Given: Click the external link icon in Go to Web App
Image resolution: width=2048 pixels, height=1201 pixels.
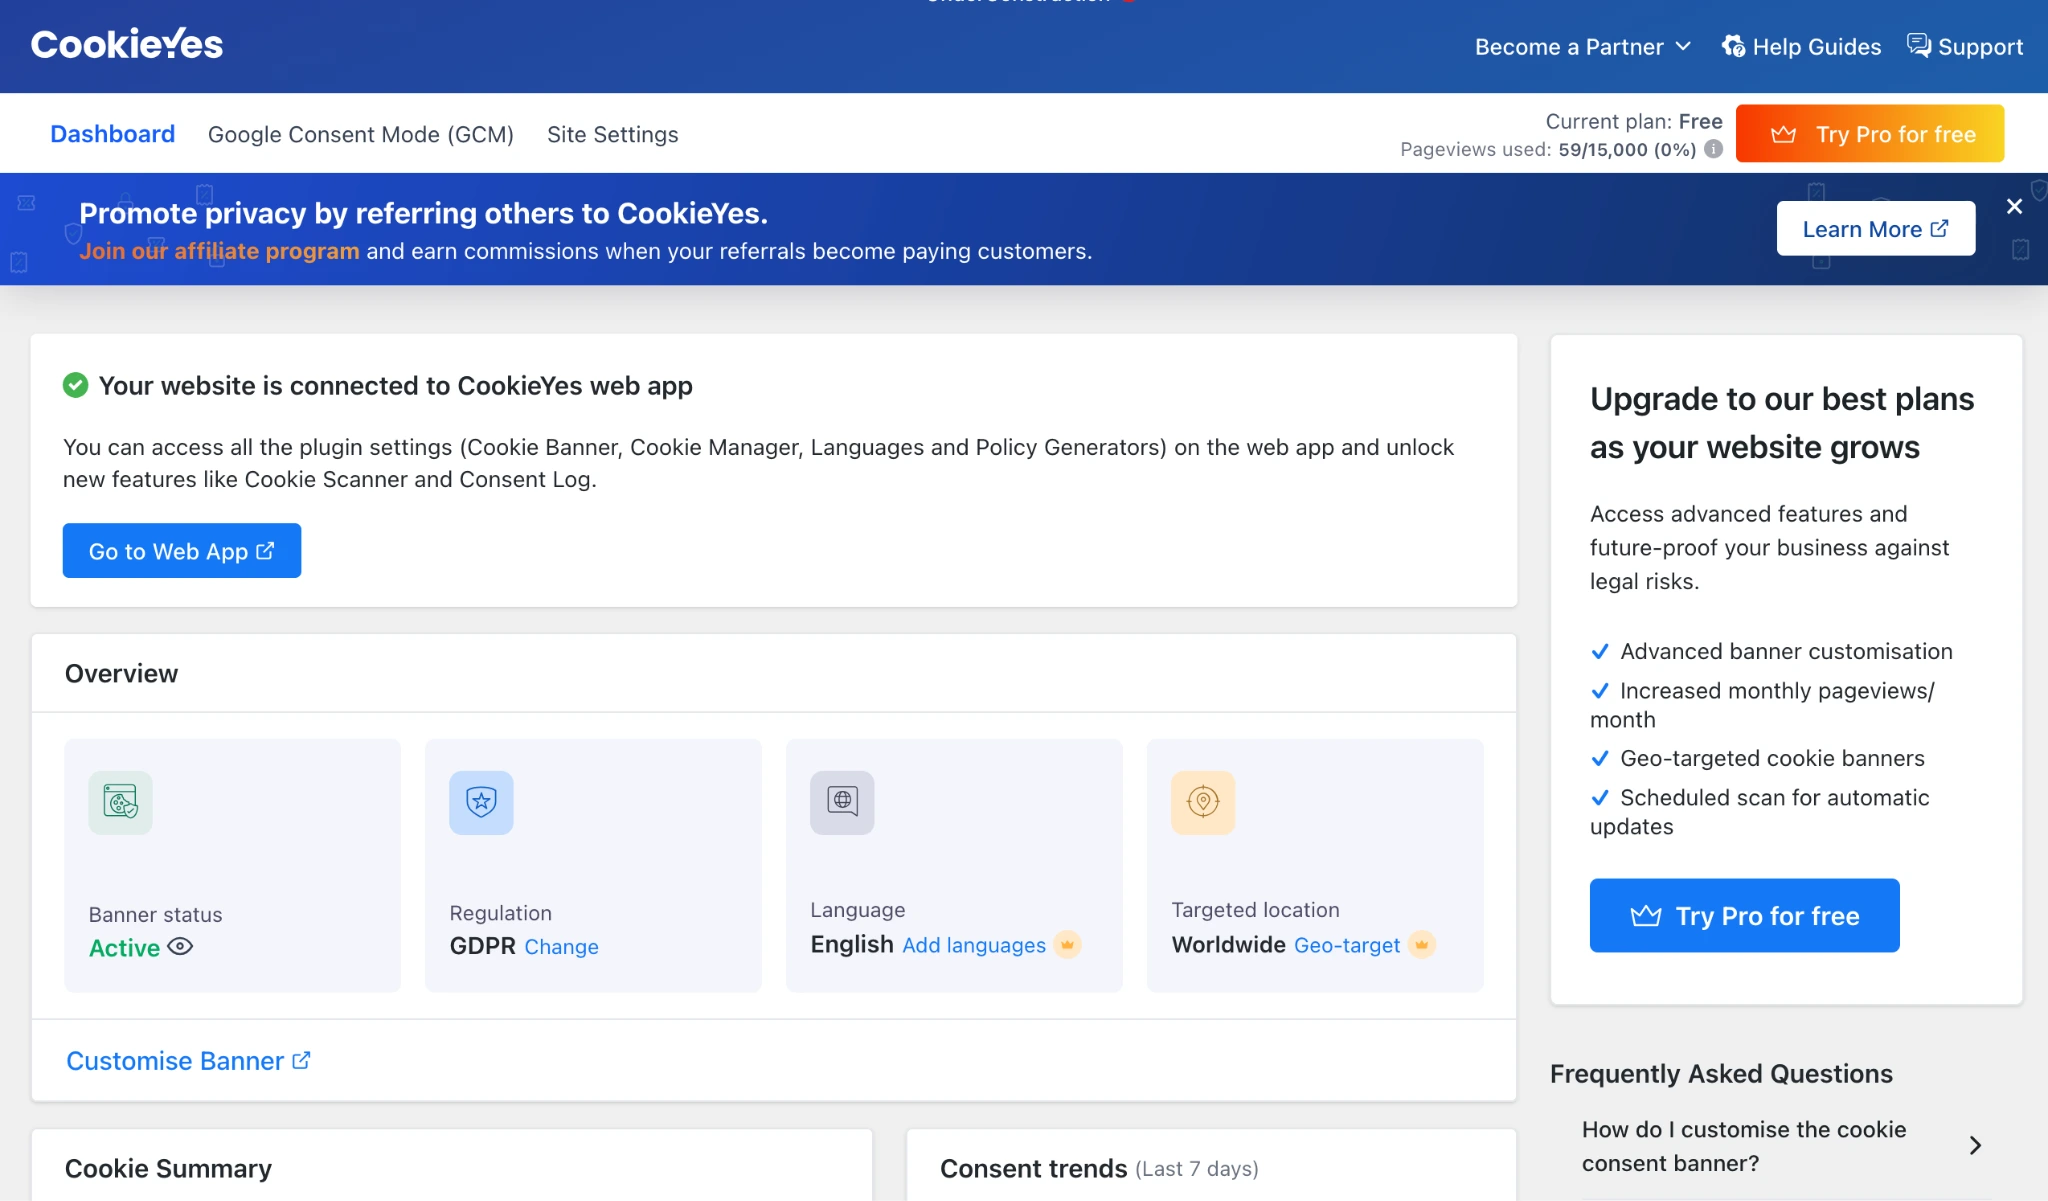Looking at the screenshot, I should click(265, 551).
